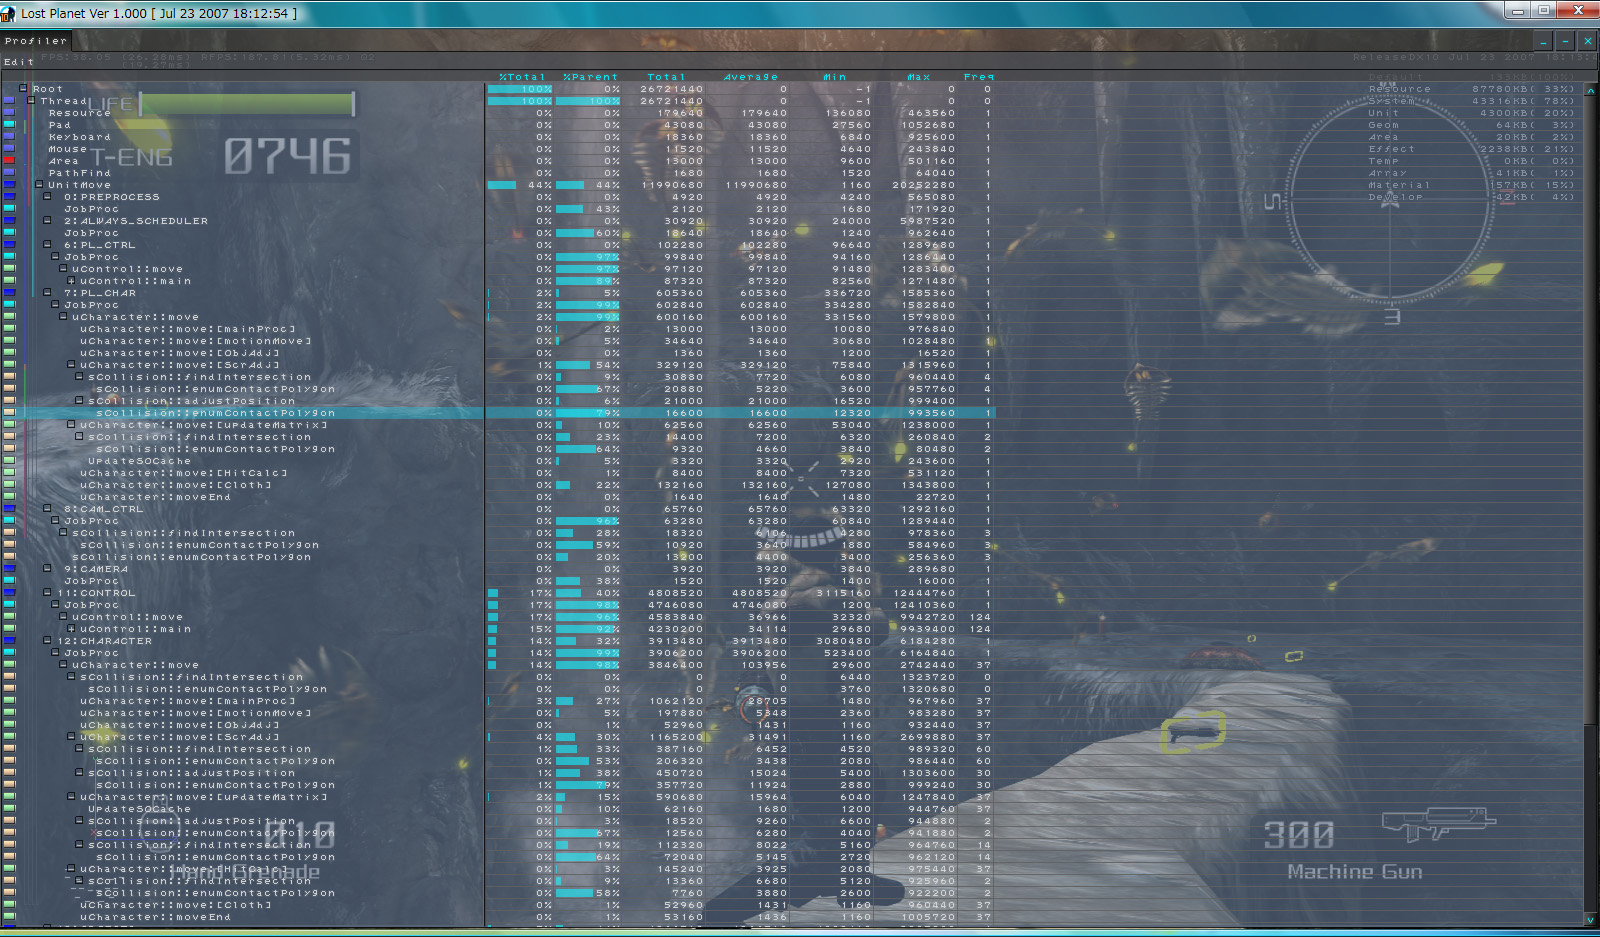Select the Profiler tab
1600x937 pixels.
[x=36, y=41]
